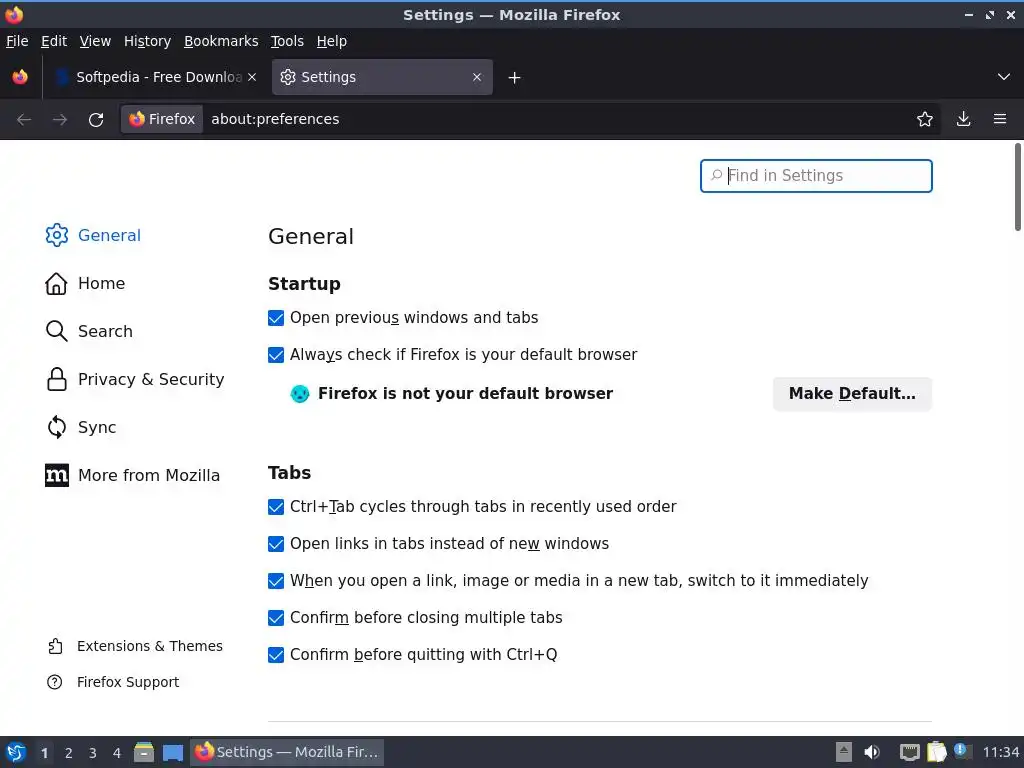The width and height of the screenshot is (1024, 768).
Task: Open the View menu
Action: 95,41
